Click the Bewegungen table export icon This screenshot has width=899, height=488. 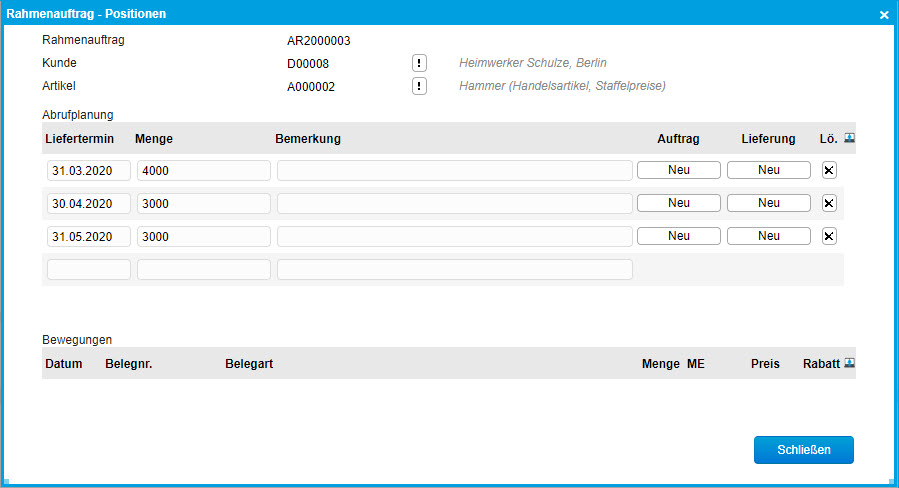click(850, 363)
